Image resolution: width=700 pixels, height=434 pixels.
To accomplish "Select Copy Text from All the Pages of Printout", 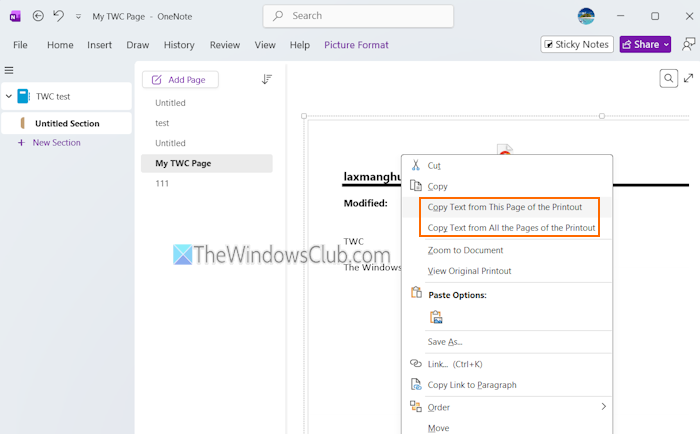I will tap(507, 228).
